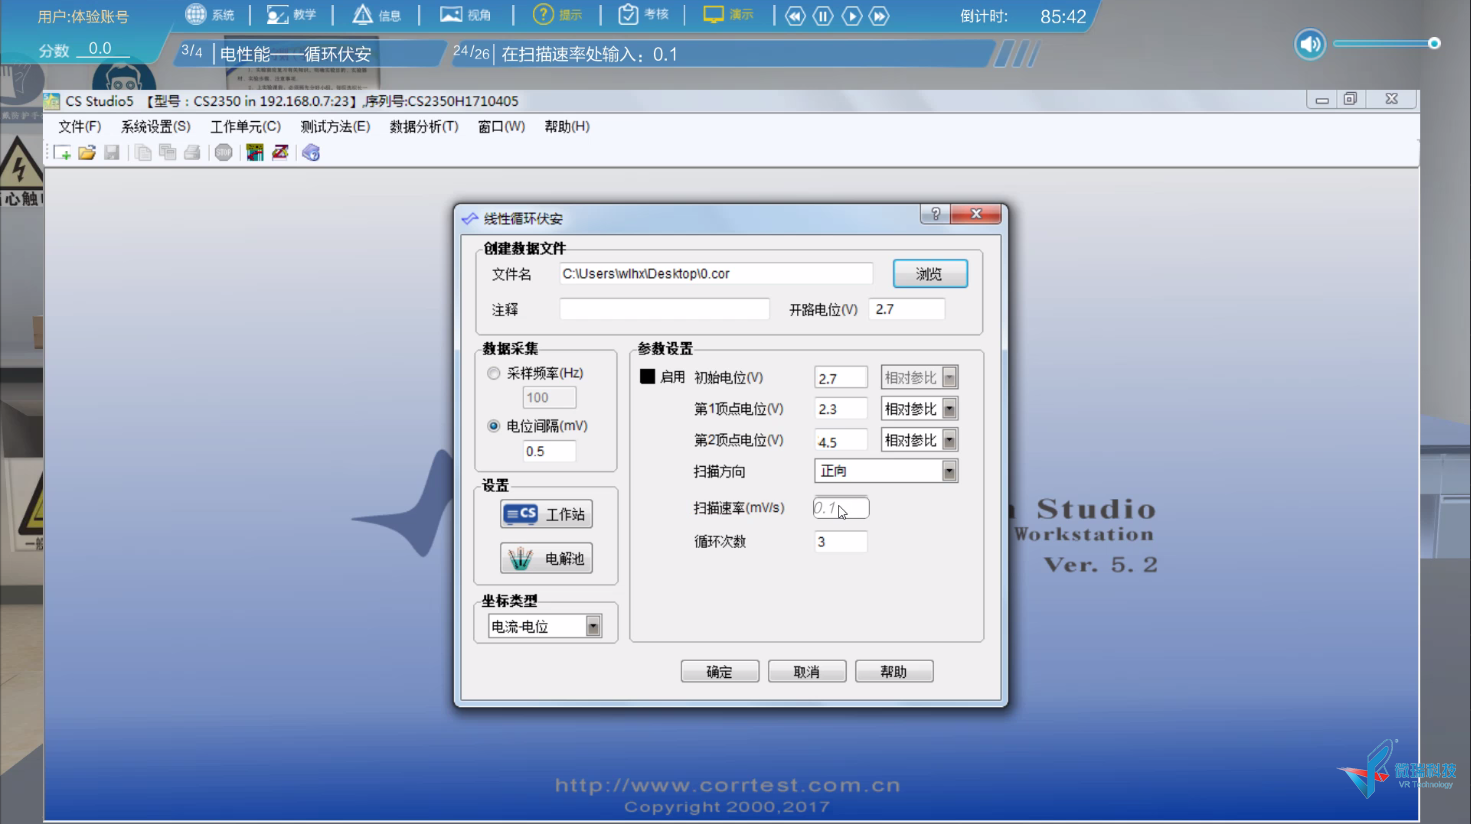Open the 系统设置(S) menu

(x=155, y=126)
